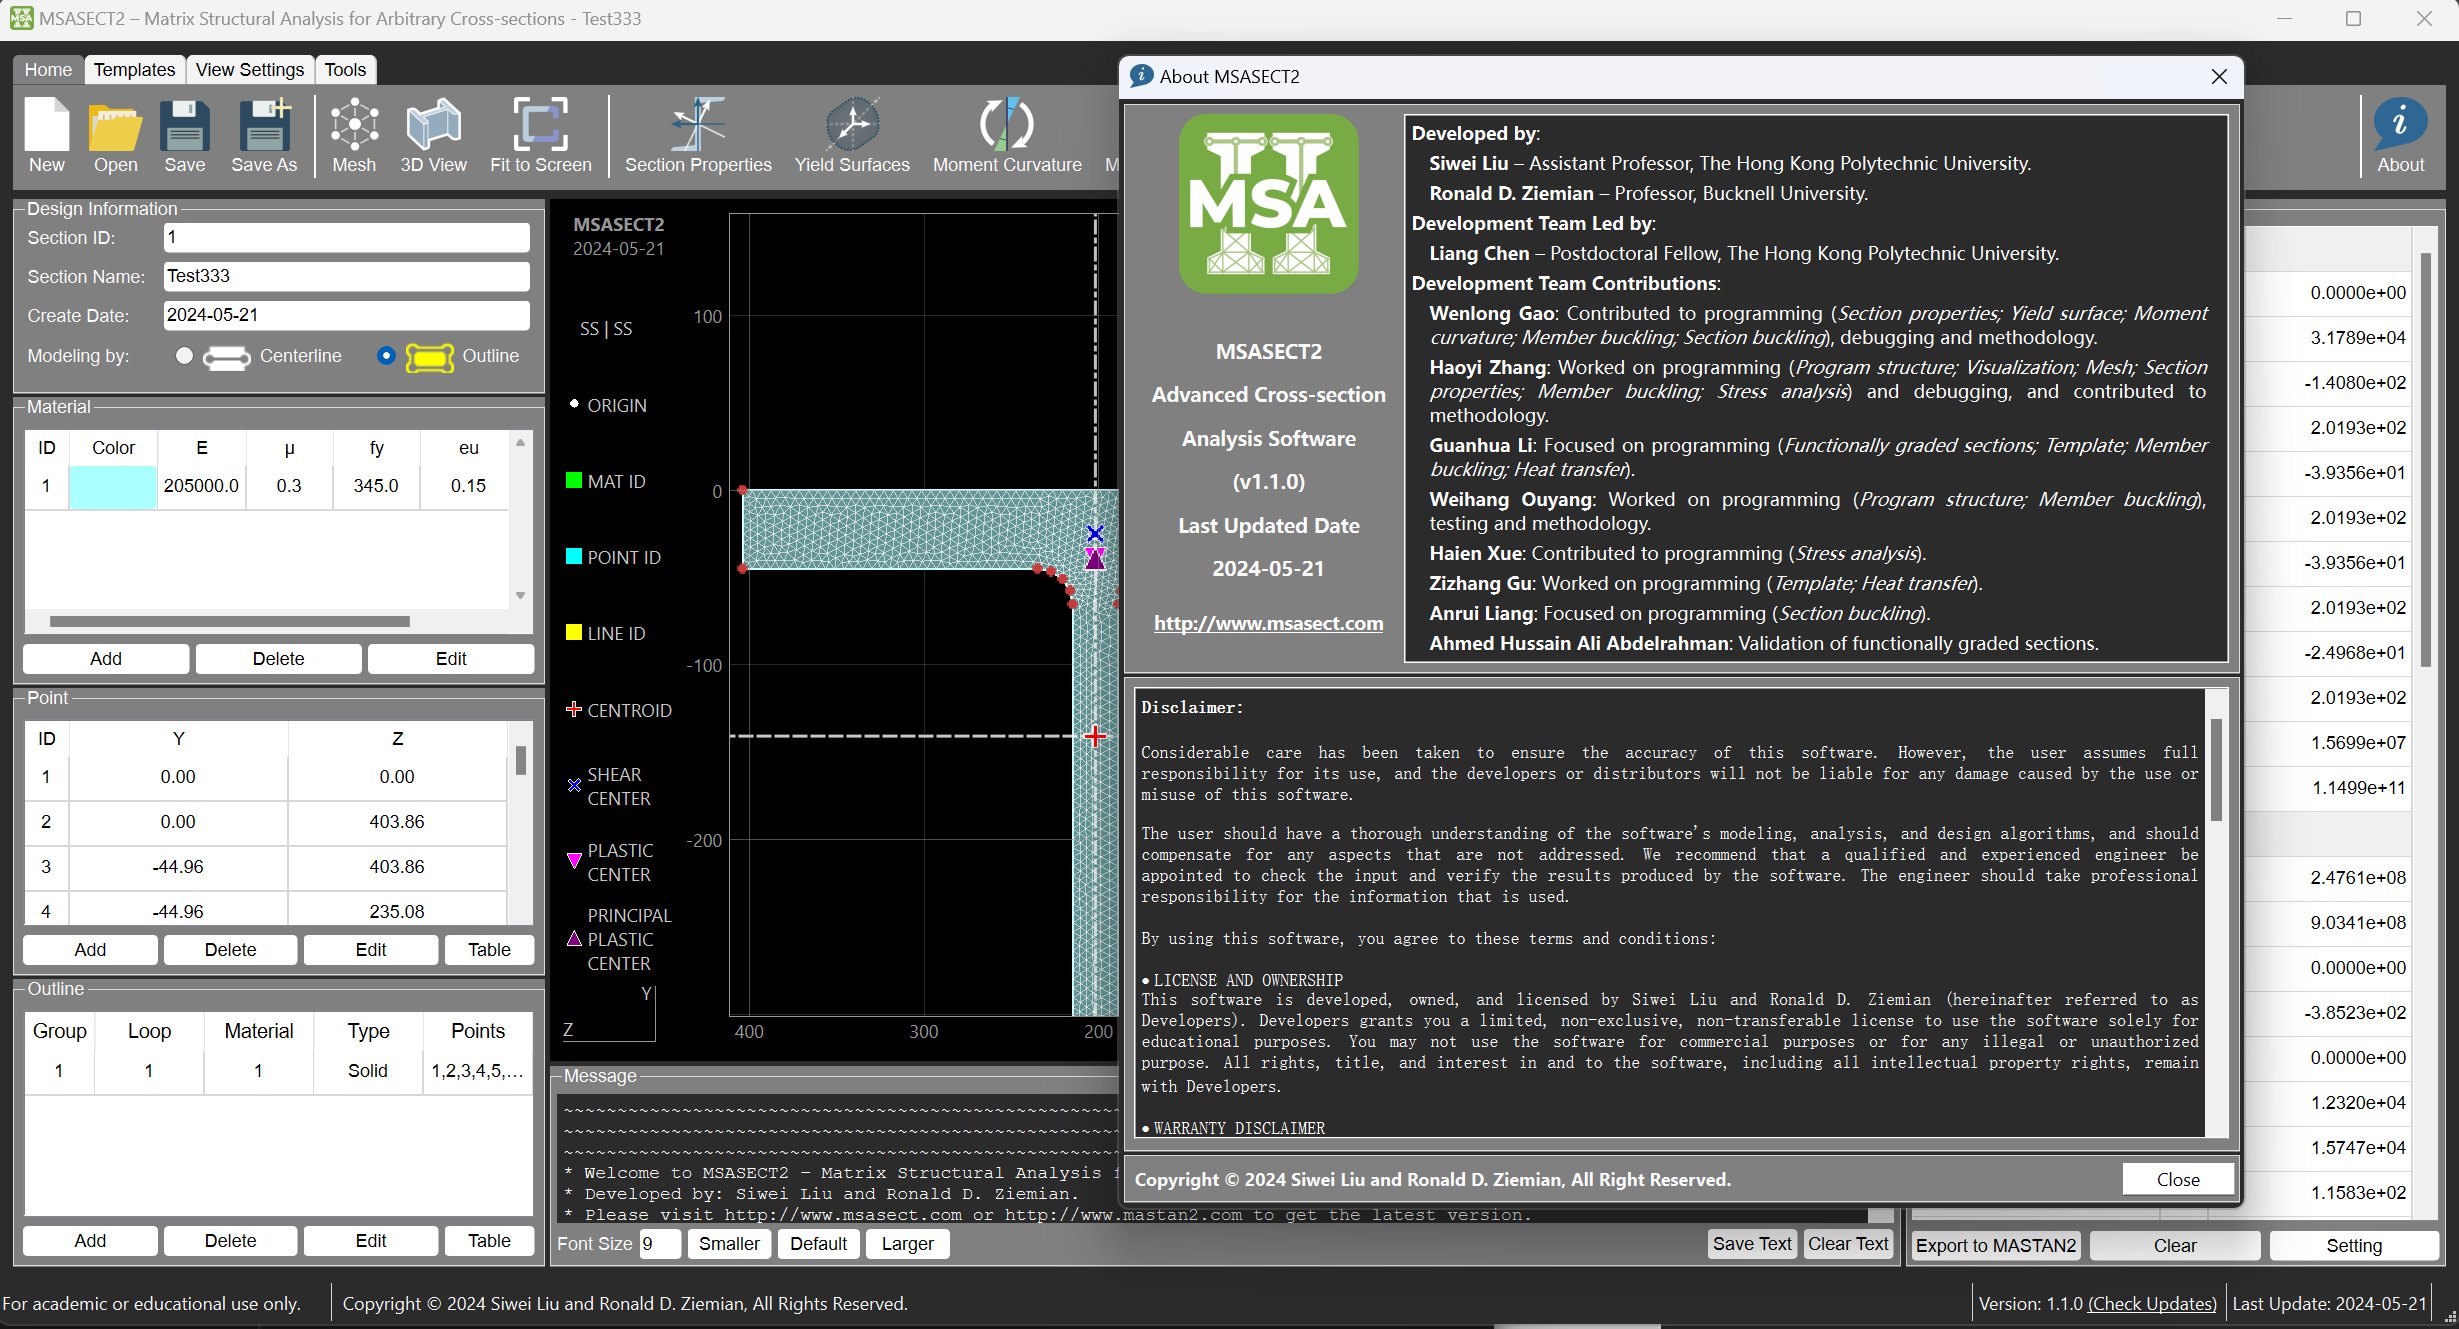Click the info icon in About dialog title
The width and height of the screenshot is (2459, 1329).
click(x=1141, y=76)
